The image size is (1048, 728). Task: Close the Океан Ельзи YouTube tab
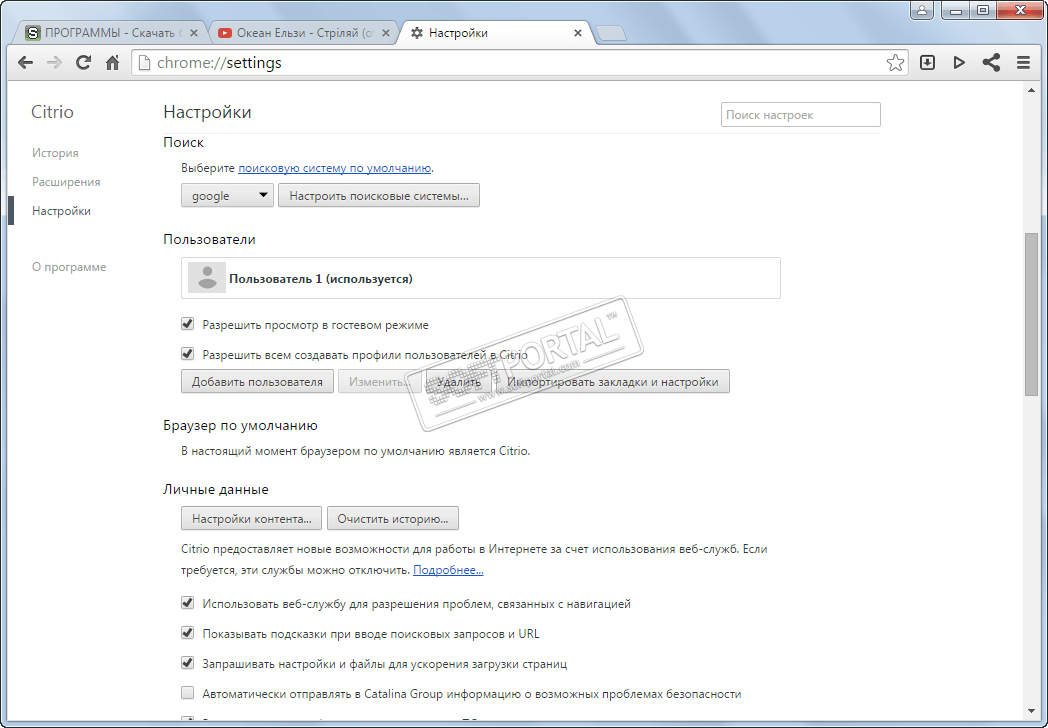pyautogui.click(x=386, y=33)
